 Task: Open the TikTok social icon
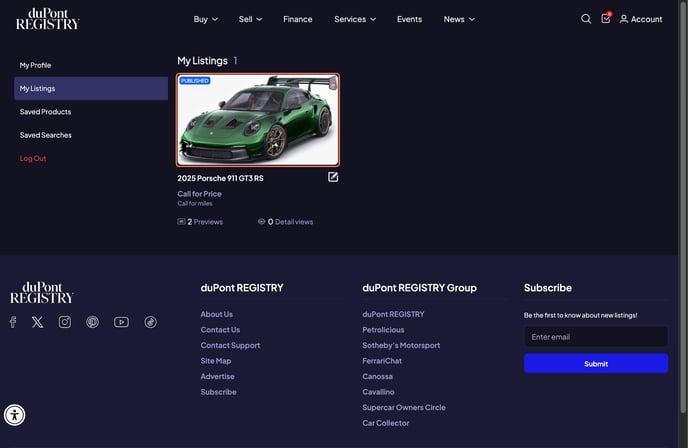tap(150, 322)
